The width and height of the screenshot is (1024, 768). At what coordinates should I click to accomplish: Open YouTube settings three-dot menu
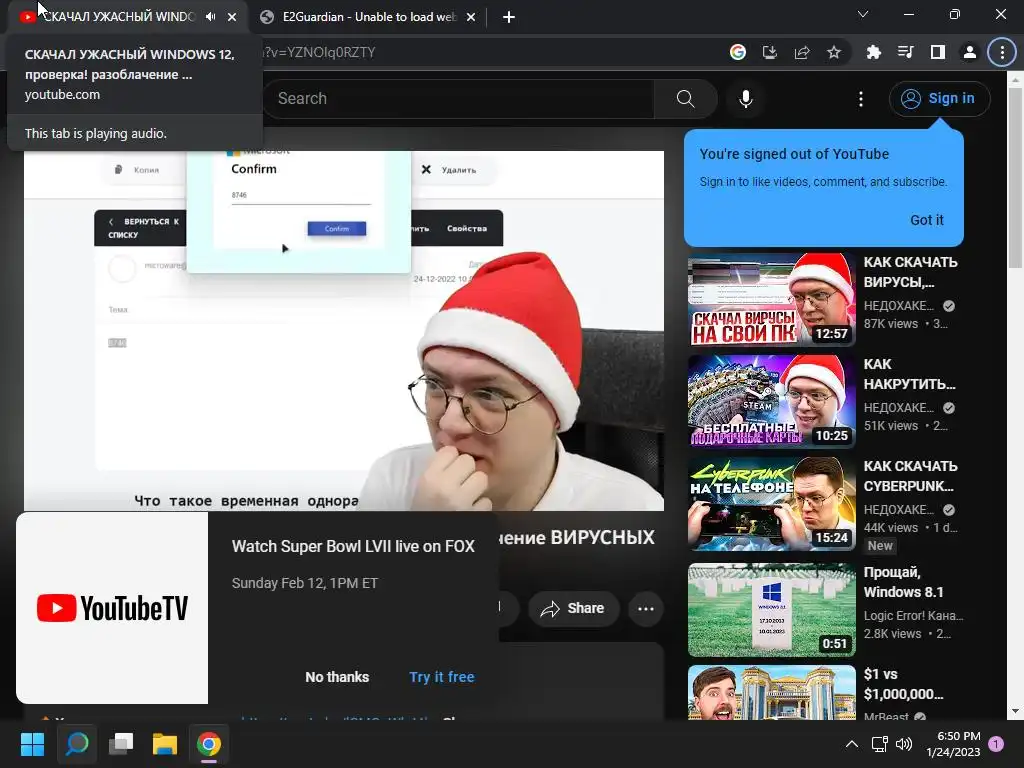[x=861, y=99]
